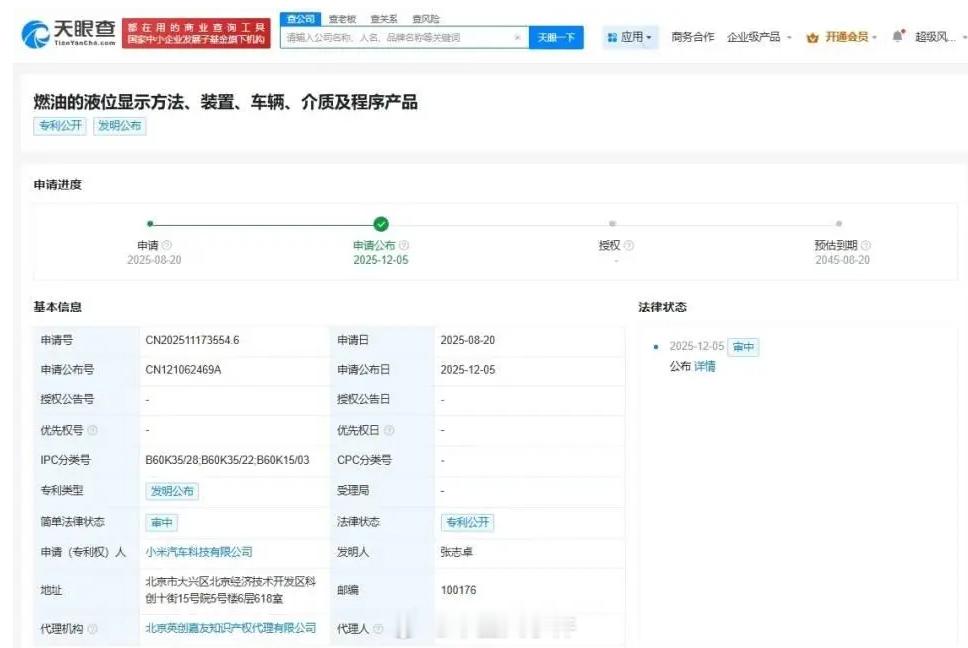
Task: Open 小米汽车科技有限公司 company link
Action: tap(199, 551)
